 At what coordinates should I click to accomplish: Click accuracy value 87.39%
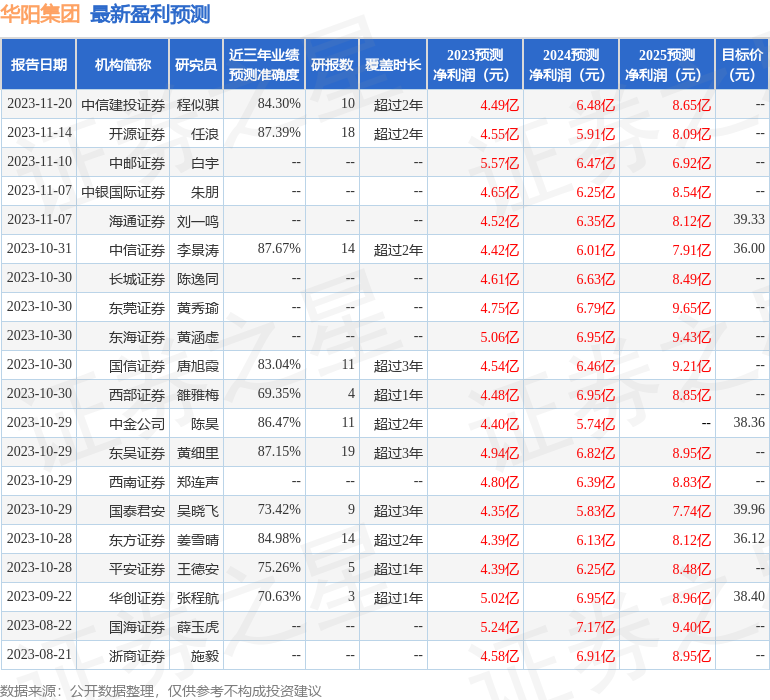(279, 133)
